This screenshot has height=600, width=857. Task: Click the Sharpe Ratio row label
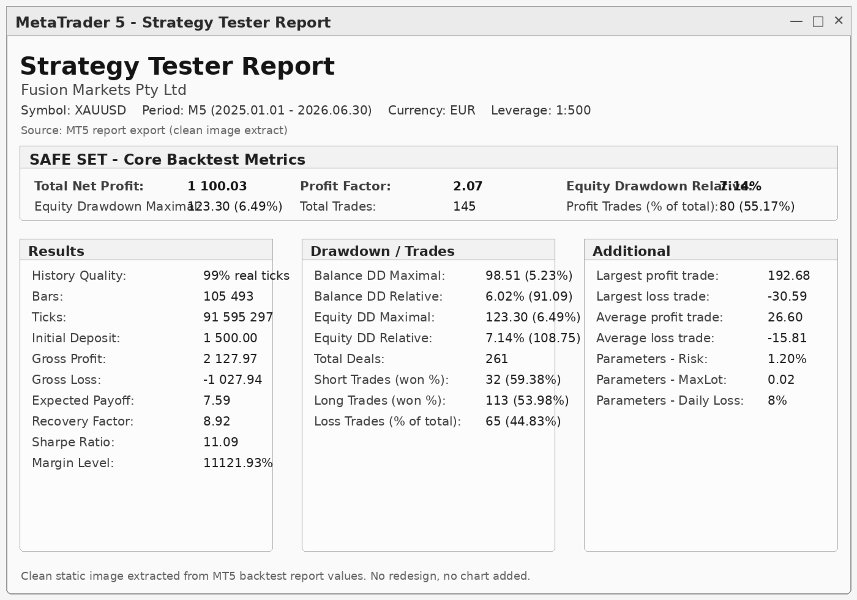(73, 442)
